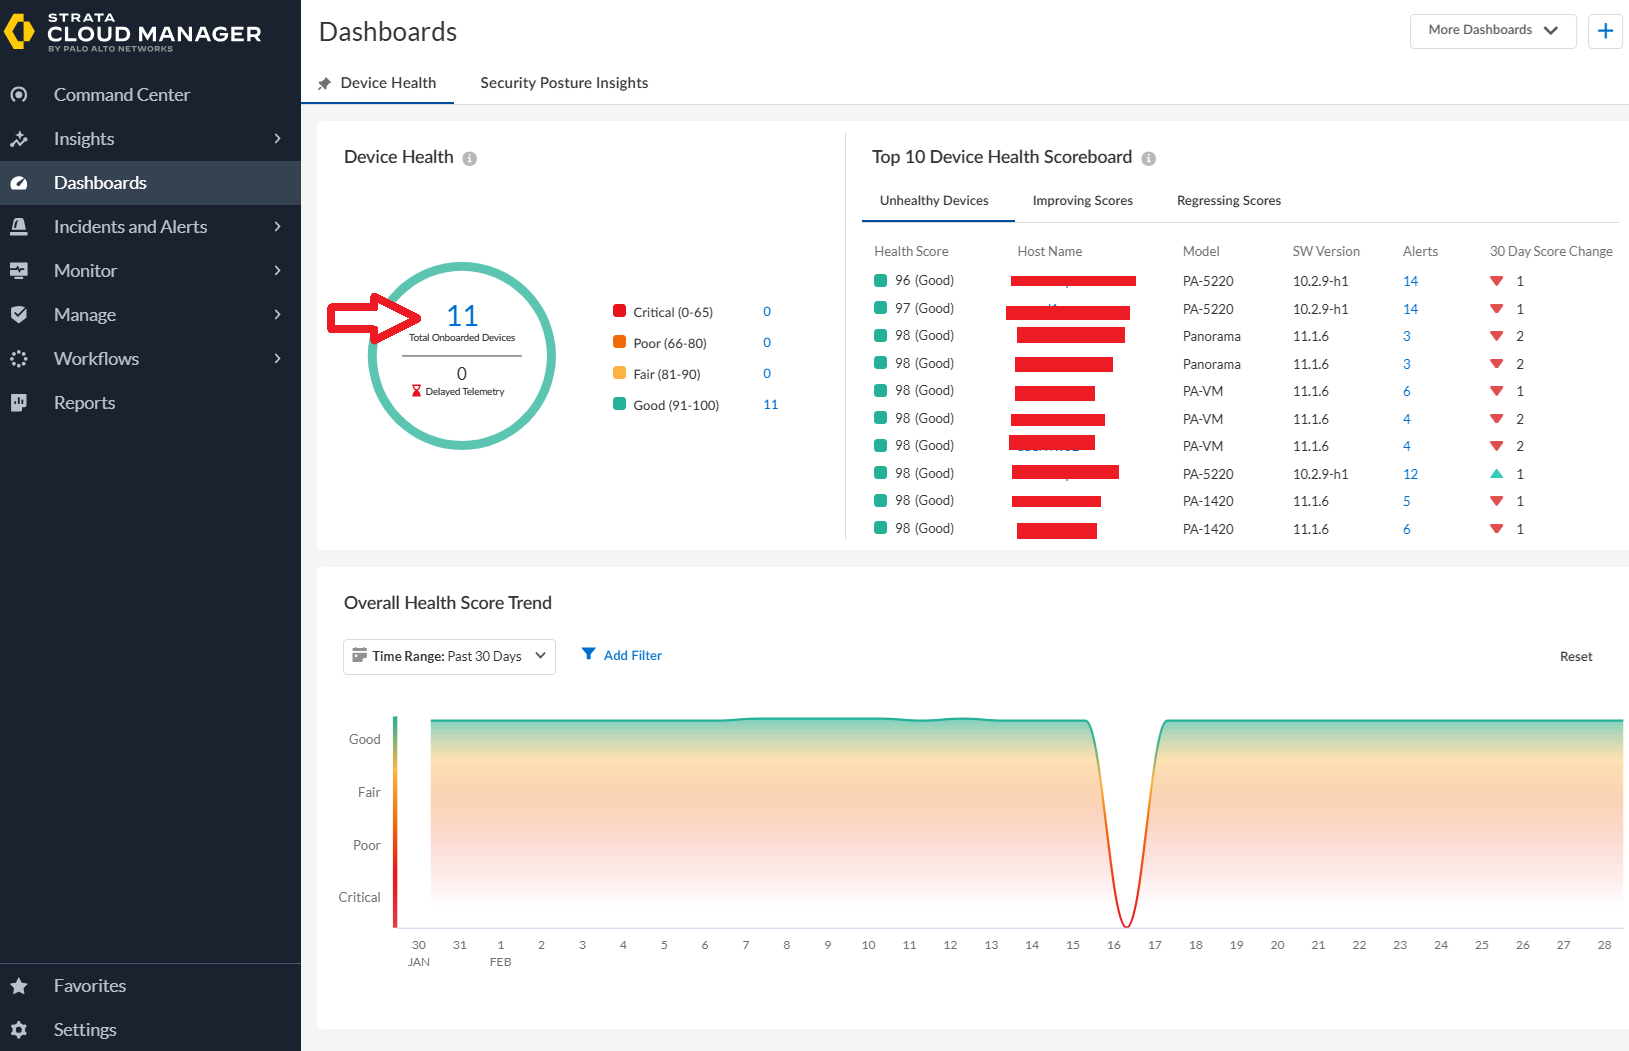The height and width of the screenshot is (1051, 1629).
Task: Open the More Dashboards dropdown
Action: point(1492,30)
